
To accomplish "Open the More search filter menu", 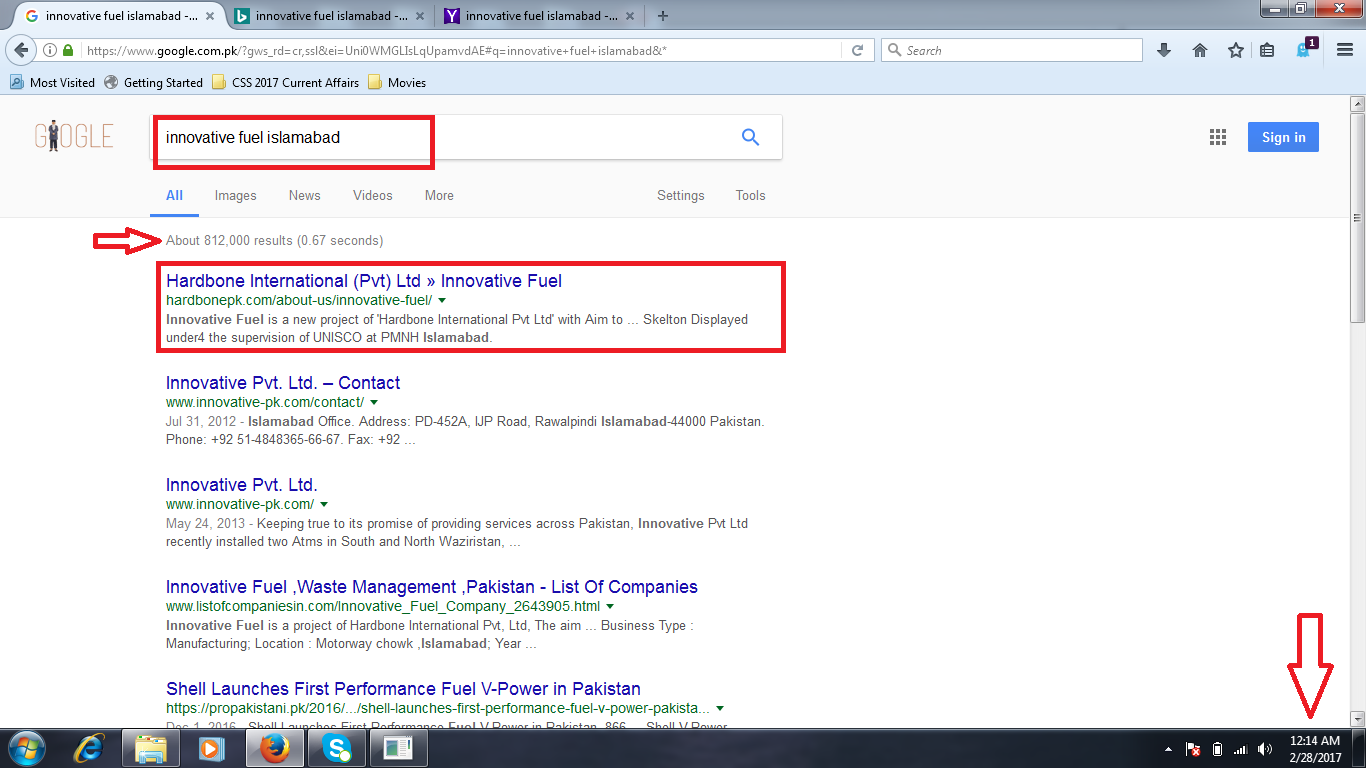I will [439, 195].
